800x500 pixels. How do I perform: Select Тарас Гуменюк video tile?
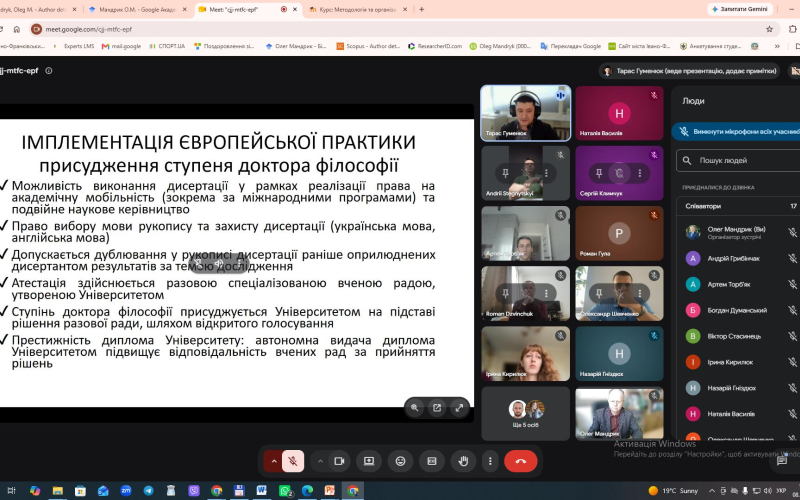pyautogui.click(x=526, y=113)
